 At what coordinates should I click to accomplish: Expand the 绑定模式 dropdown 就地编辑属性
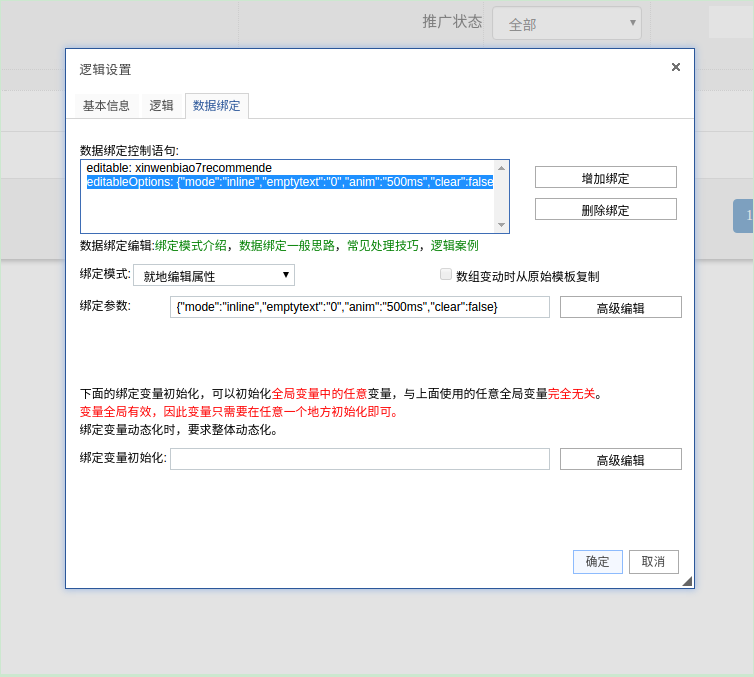tap(214, 275)
